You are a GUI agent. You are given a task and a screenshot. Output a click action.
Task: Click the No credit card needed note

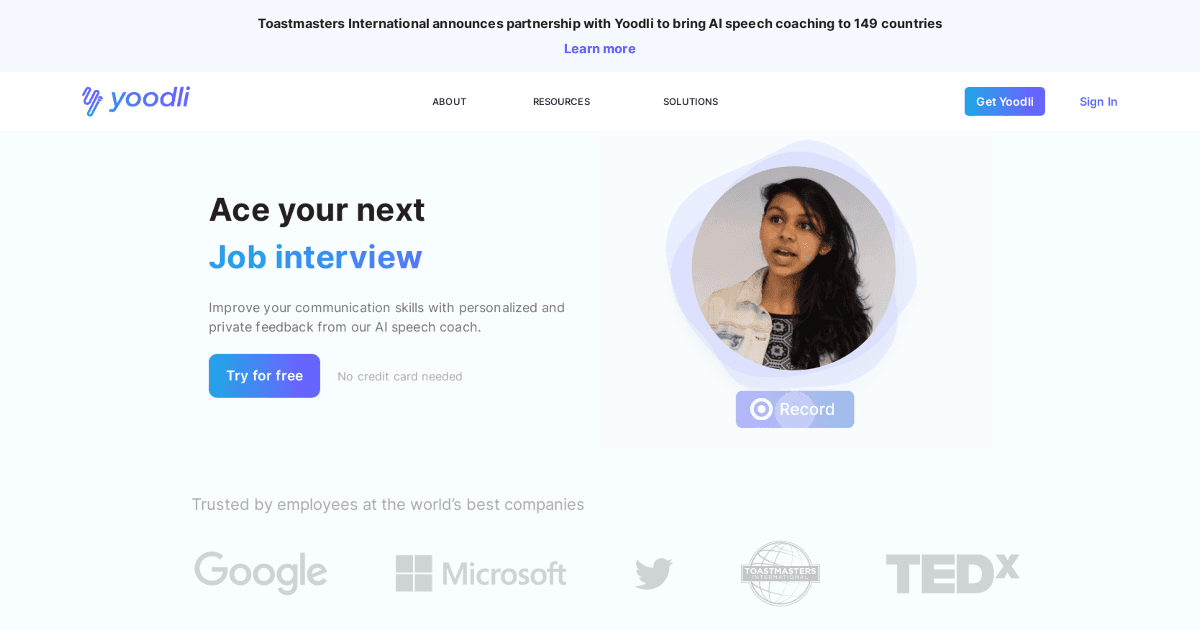click(400, 377)
